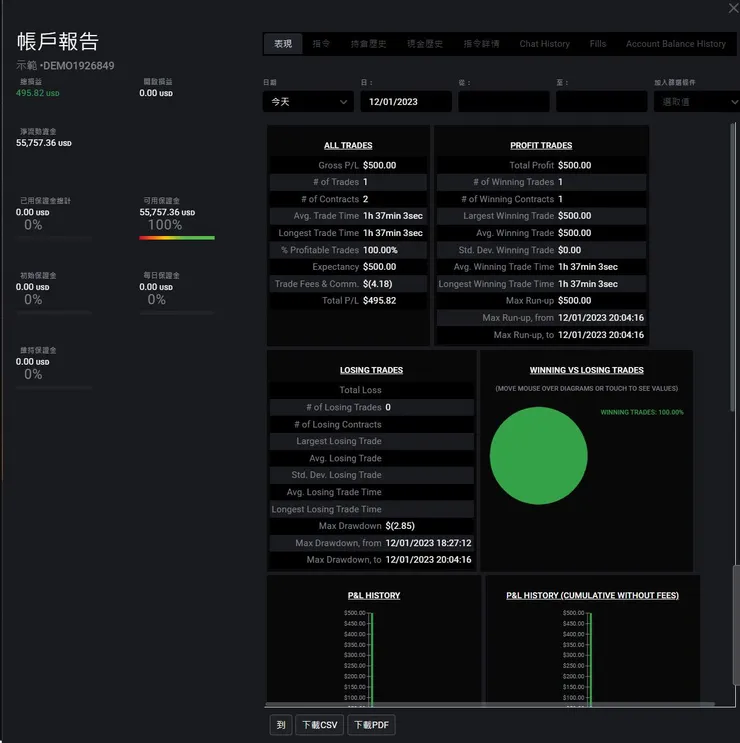Click the Total Profit $500.00 value

575,165
